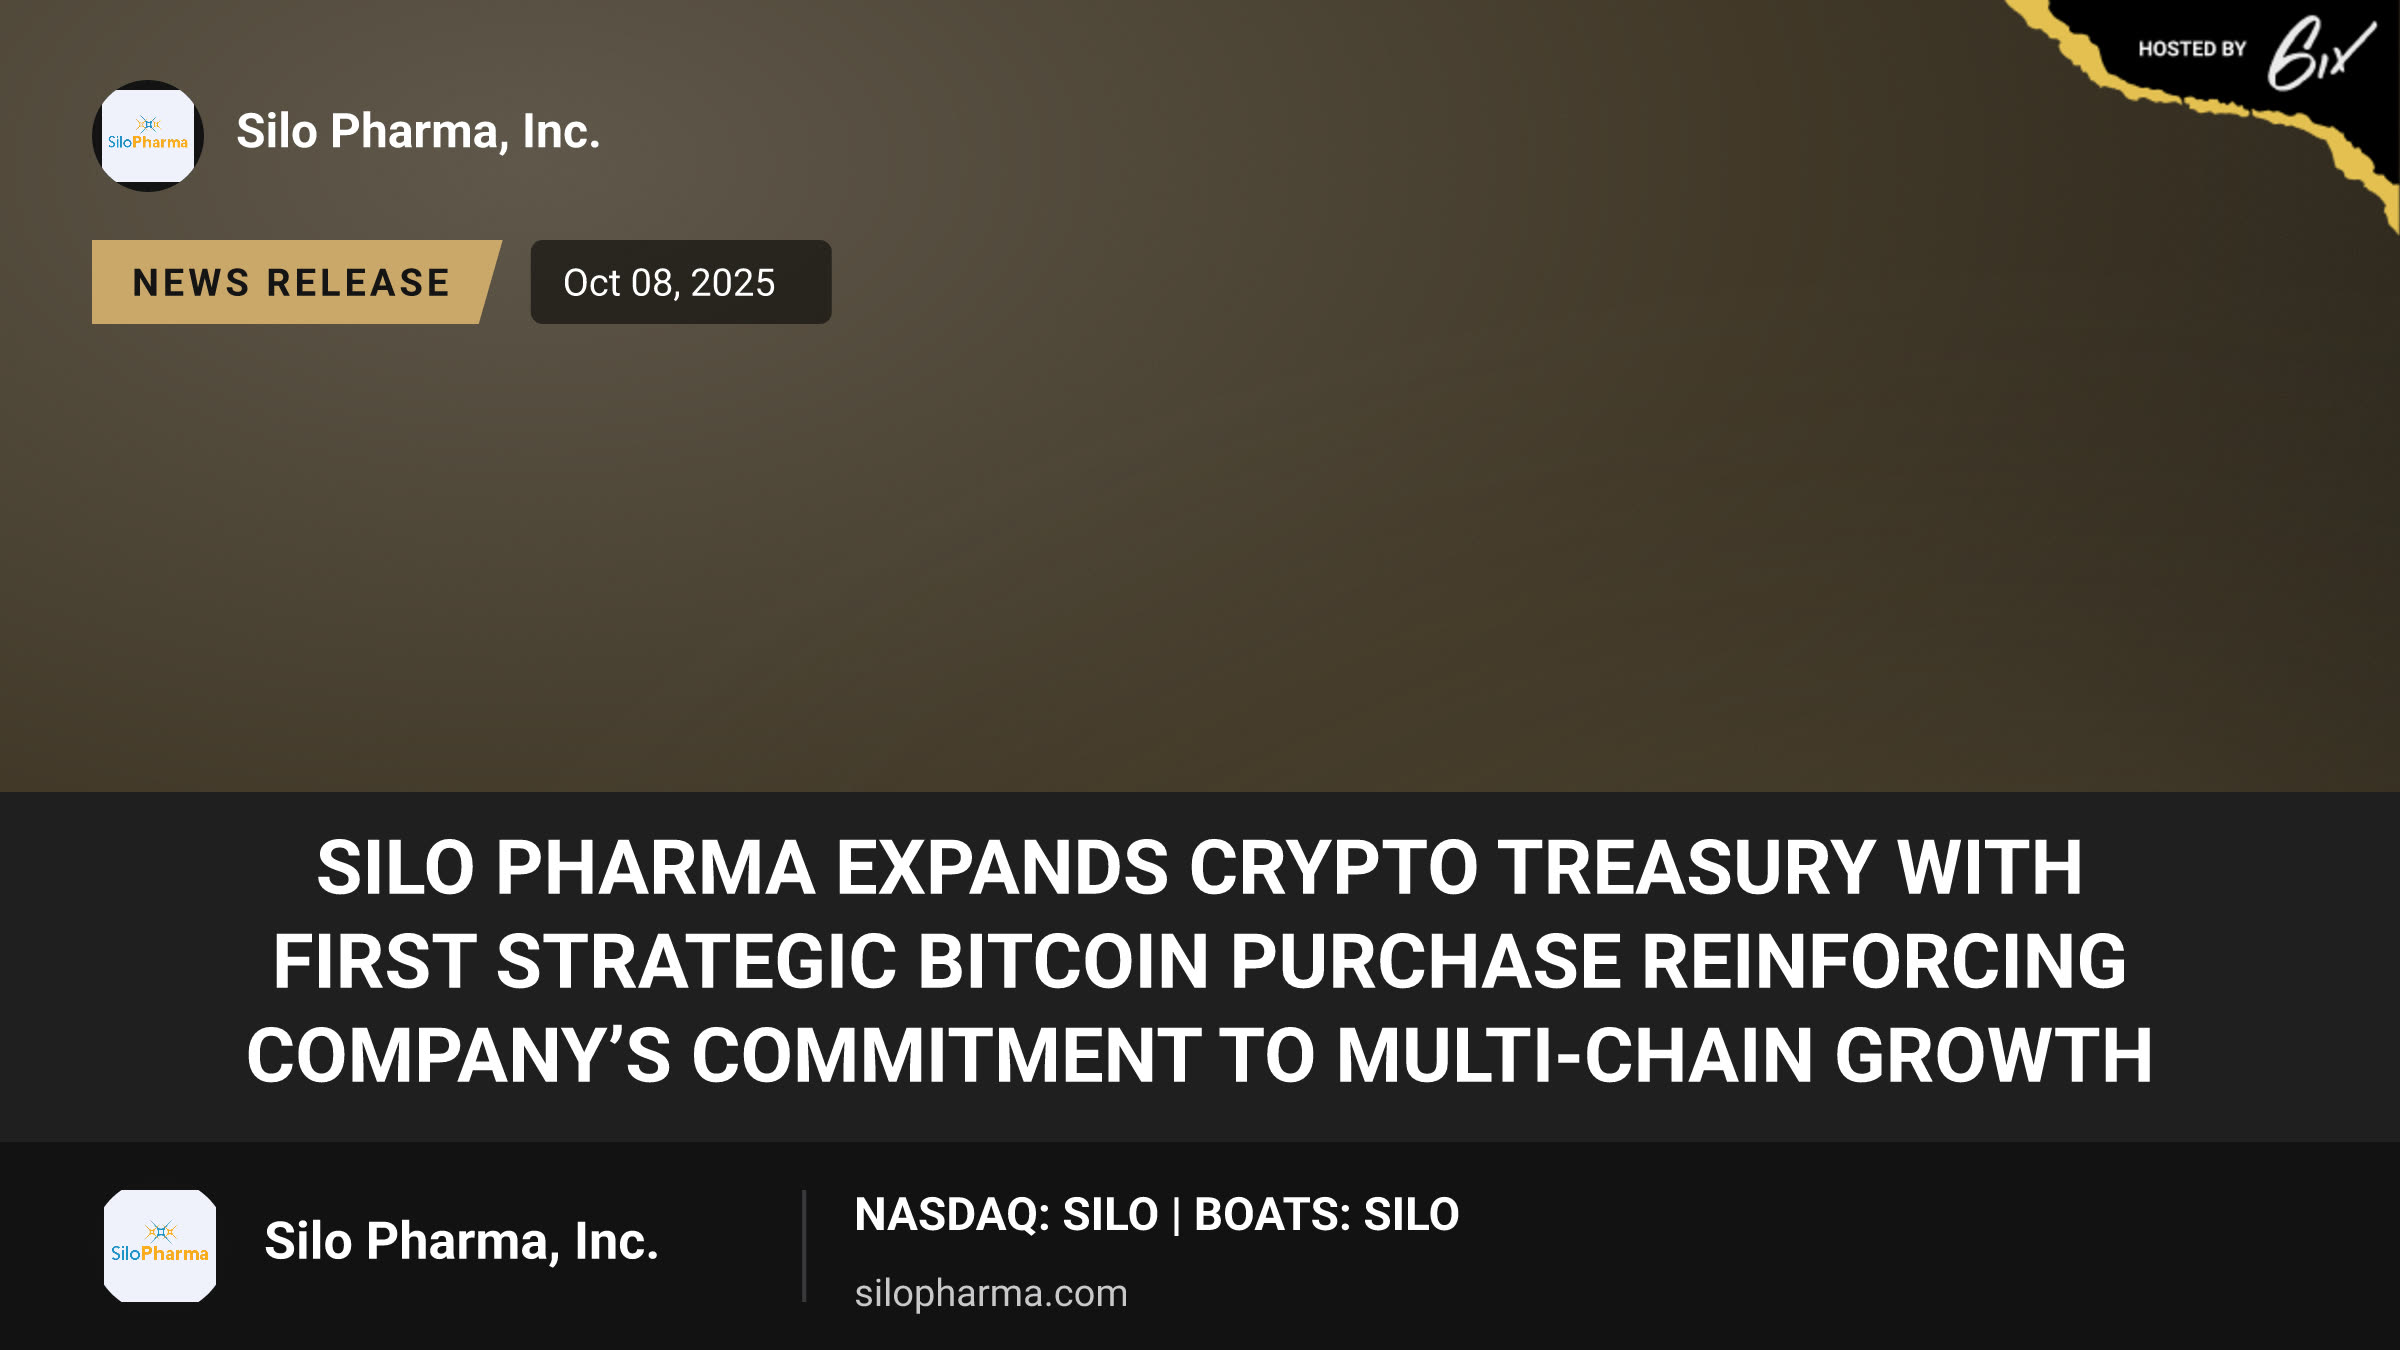Click the headline line about multi-chain growth

1200,1055
